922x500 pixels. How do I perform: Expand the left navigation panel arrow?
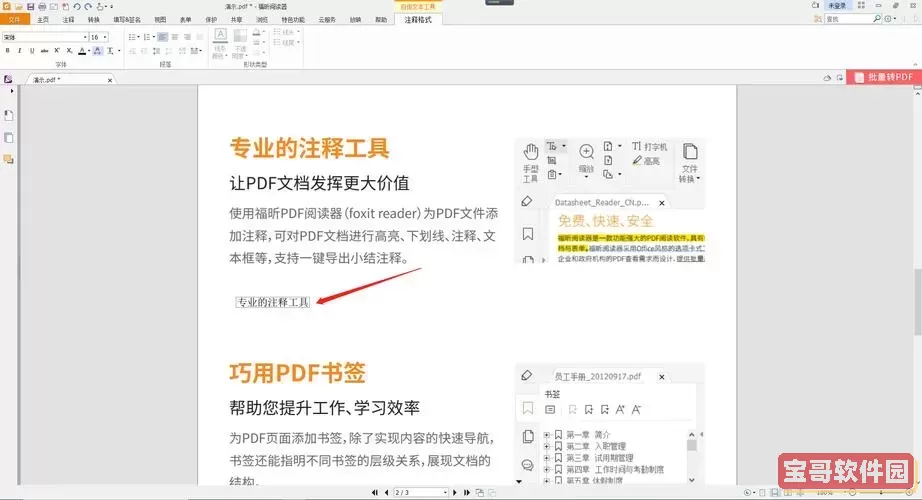tap(12, 91)
